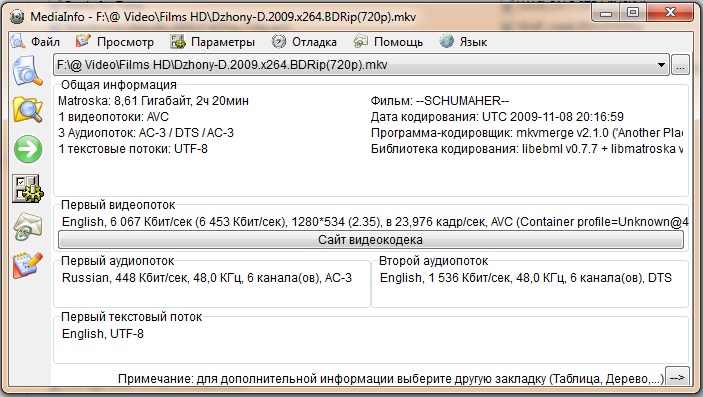Viewport: 703px width, 397px height.
Task: Click the '-->' next view button
Action: pos(677,378)
